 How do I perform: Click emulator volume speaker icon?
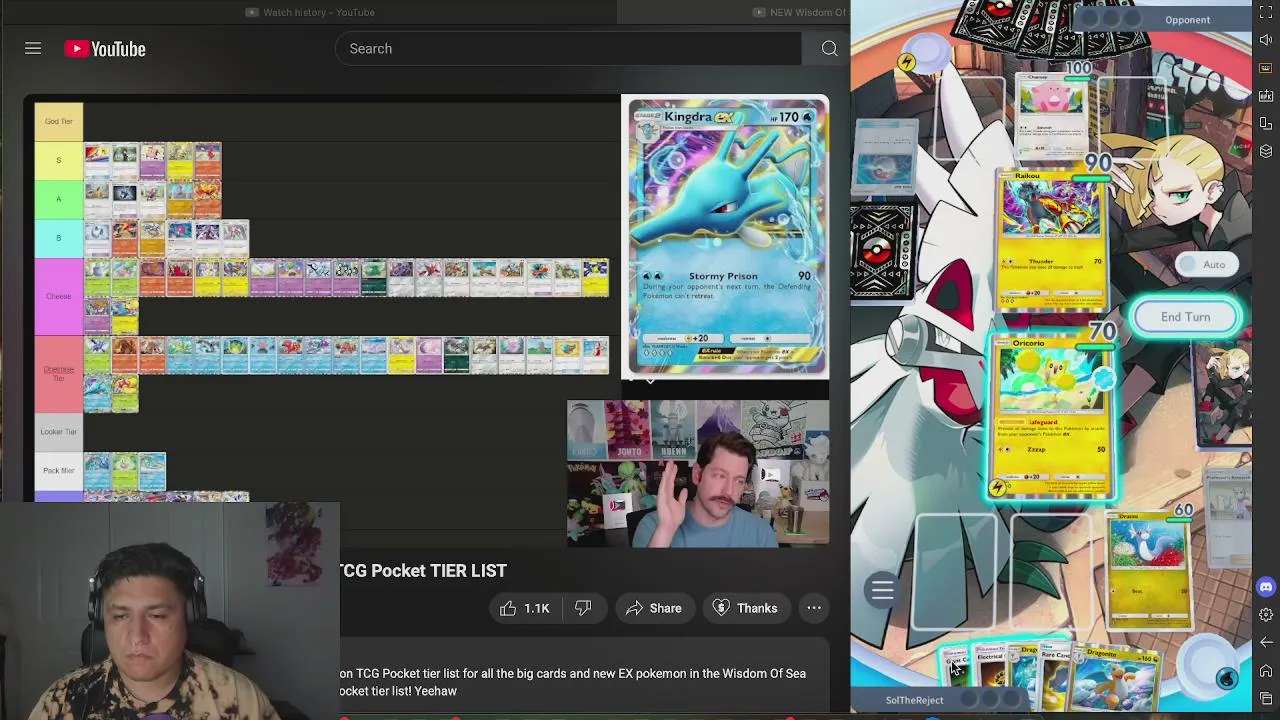pos(1266,40)
